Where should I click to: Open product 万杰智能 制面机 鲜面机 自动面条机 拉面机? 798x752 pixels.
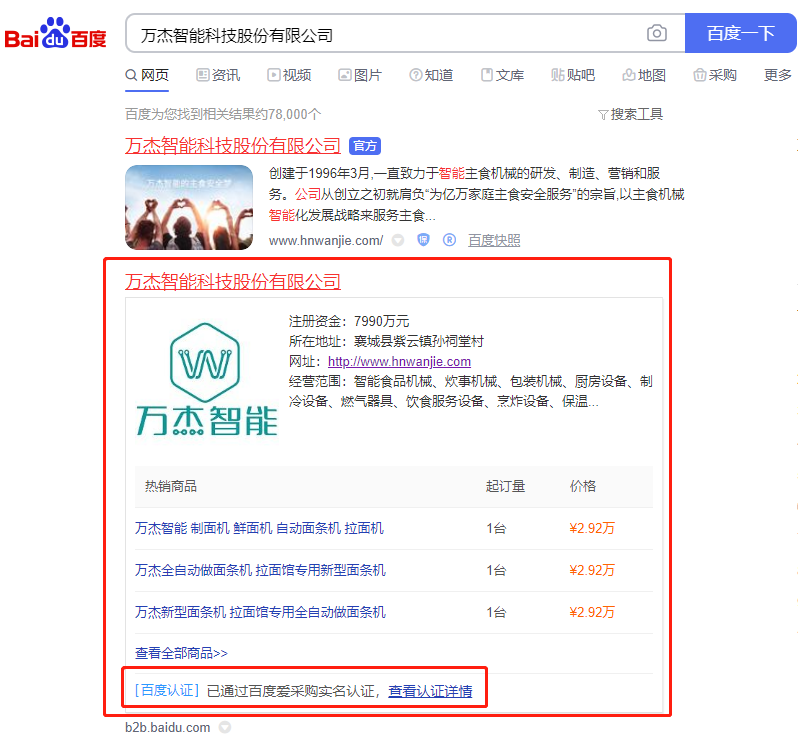tap(259, 528)
